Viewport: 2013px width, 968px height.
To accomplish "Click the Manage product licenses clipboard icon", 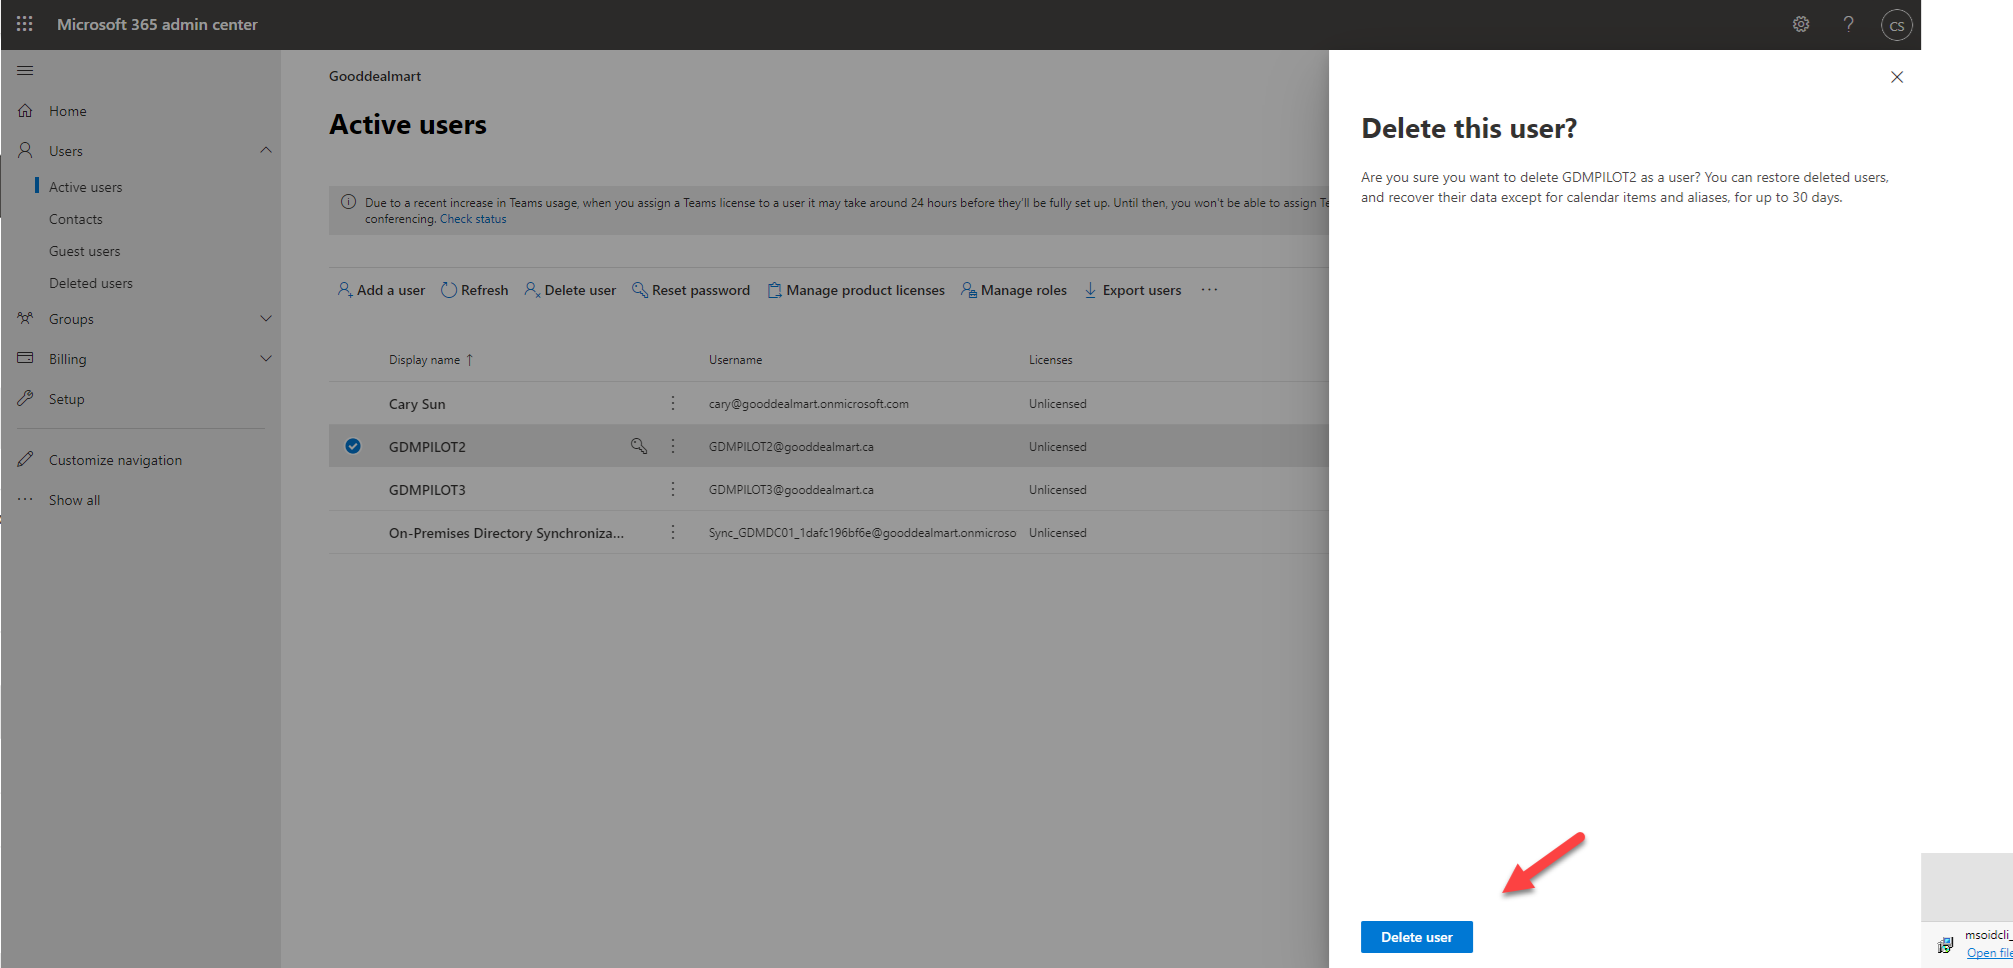I will [774, 290].
